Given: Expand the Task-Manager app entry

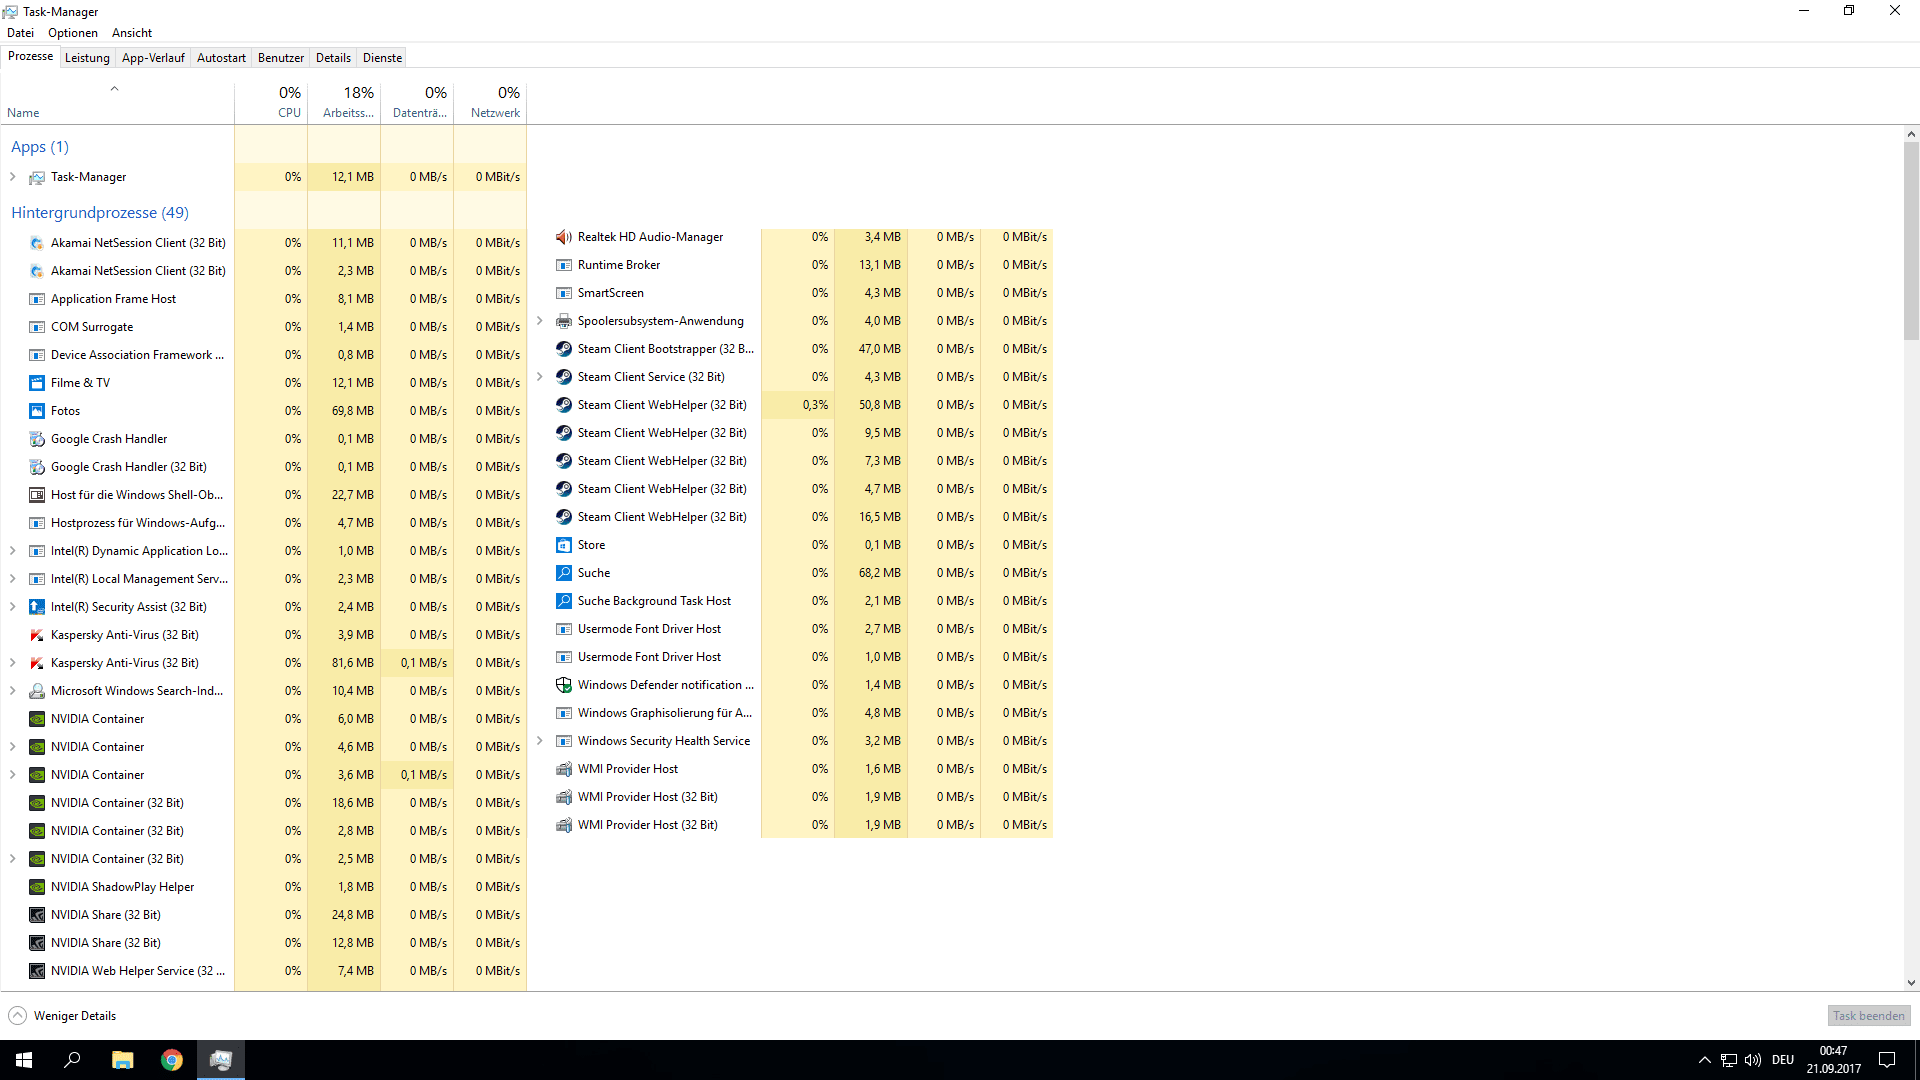Looking at the screenshot, I should click(13, 177).
